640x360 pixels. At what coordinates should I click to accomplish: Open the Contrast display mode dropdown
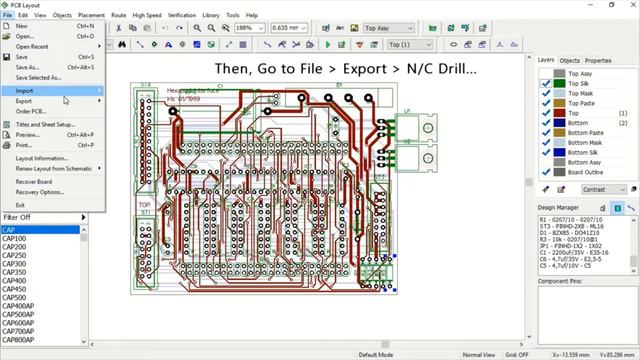[x=622, y=189]
